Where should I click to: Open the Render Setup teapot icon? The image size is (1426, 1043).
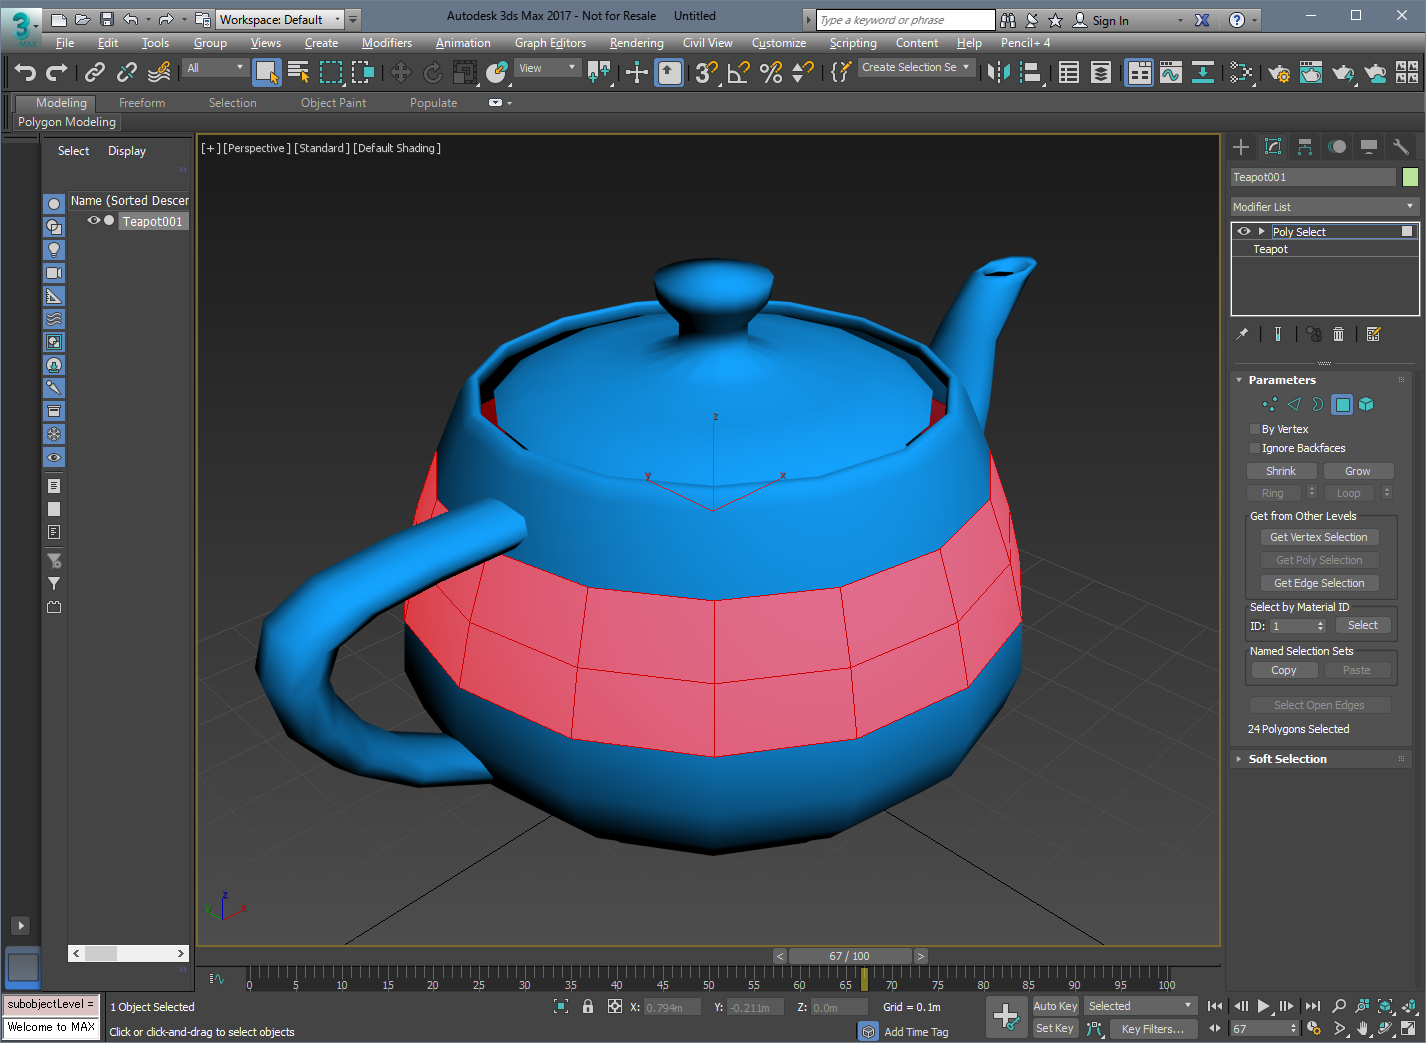tap(1278, 72)
